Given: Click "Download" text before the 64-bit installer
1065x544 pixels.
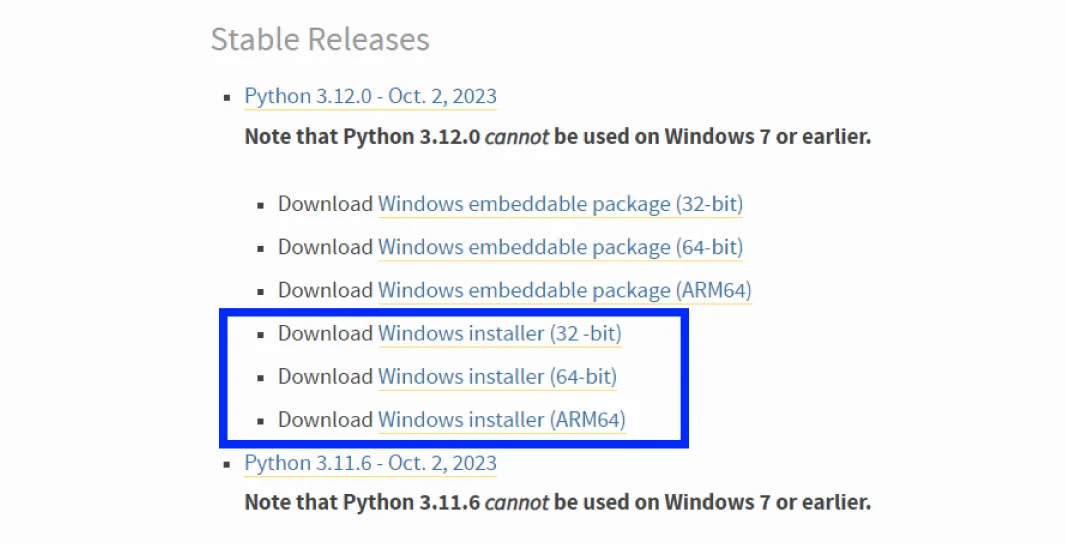Looking at the screenshot, I should pyautogui.click(x=325, y=377).
